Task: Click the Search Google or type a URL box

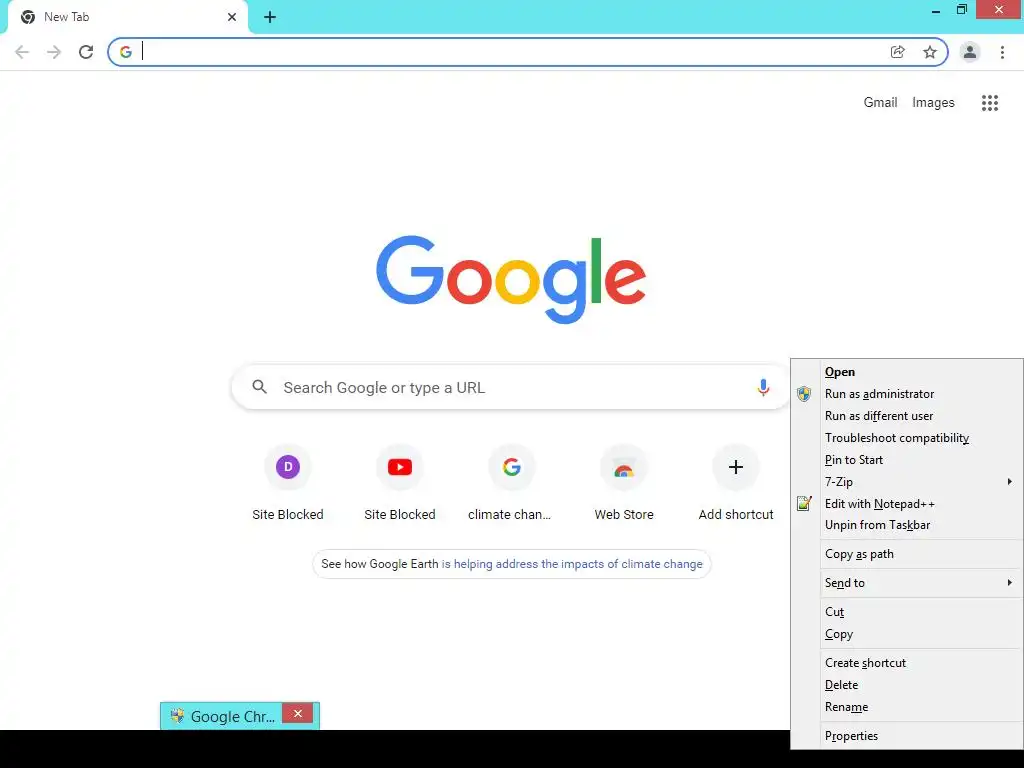Action: [511, 387]
